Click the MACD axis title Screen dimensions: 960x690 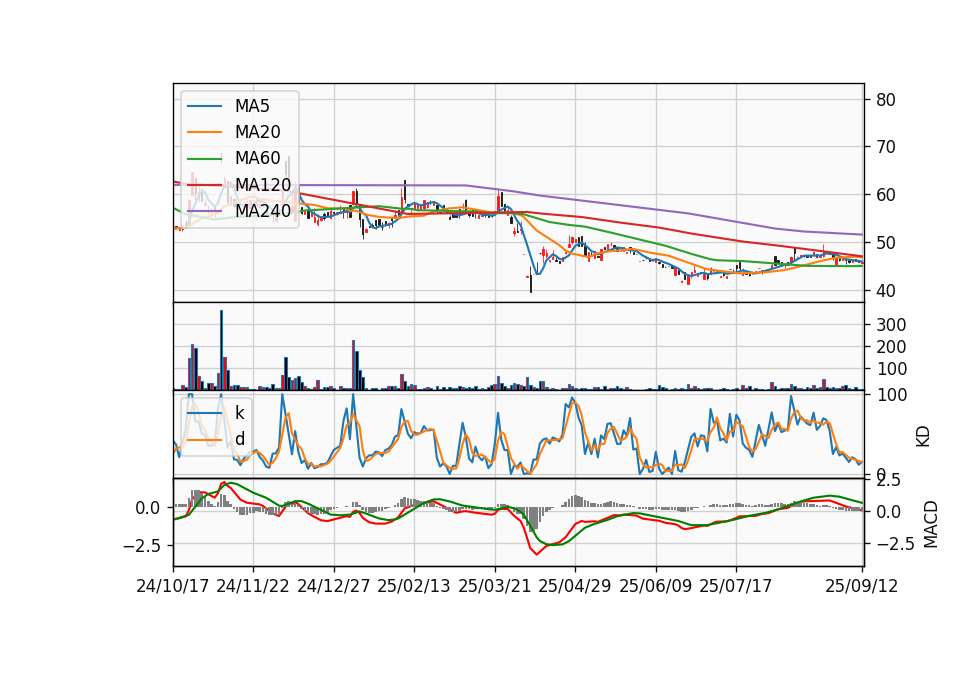tap(931, 524)
